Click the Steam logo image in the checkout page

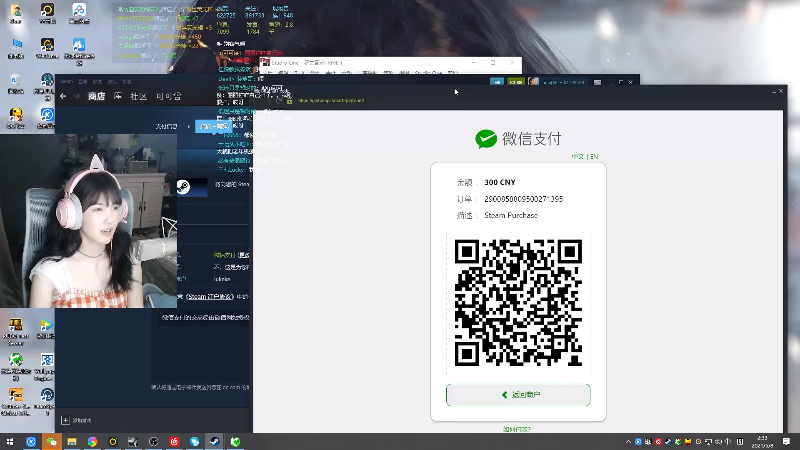click(x=192, y=187)
